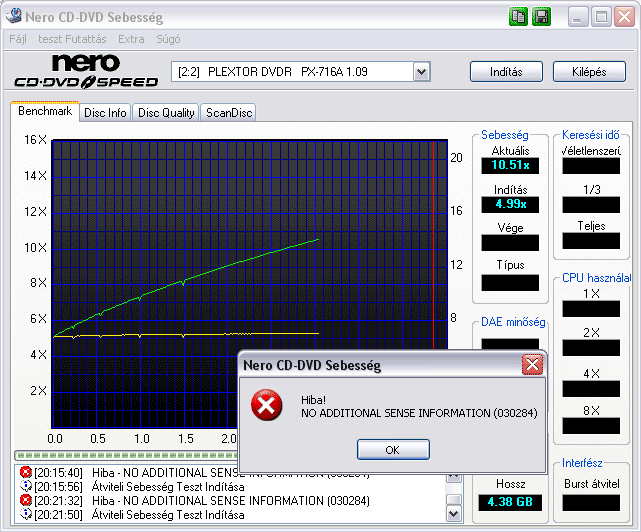
Task: Click the Nero app icon in title bar
Action: click(14, 16)
